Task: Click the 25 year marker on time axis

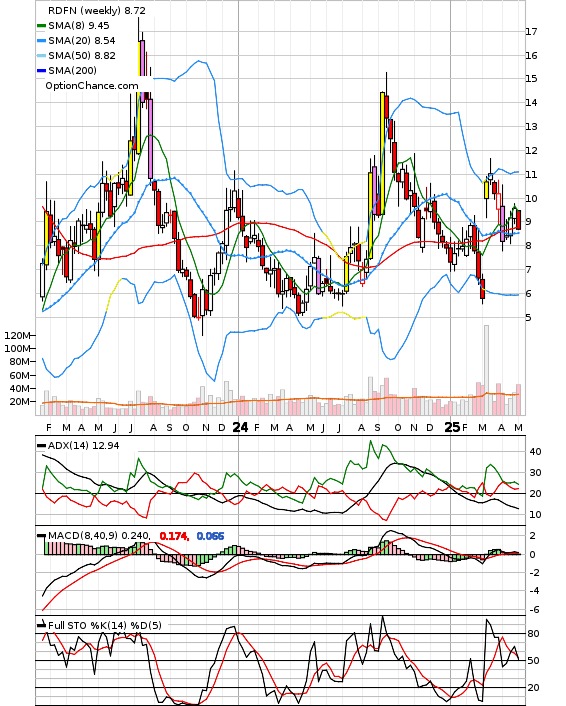Action: pos(452,427)
